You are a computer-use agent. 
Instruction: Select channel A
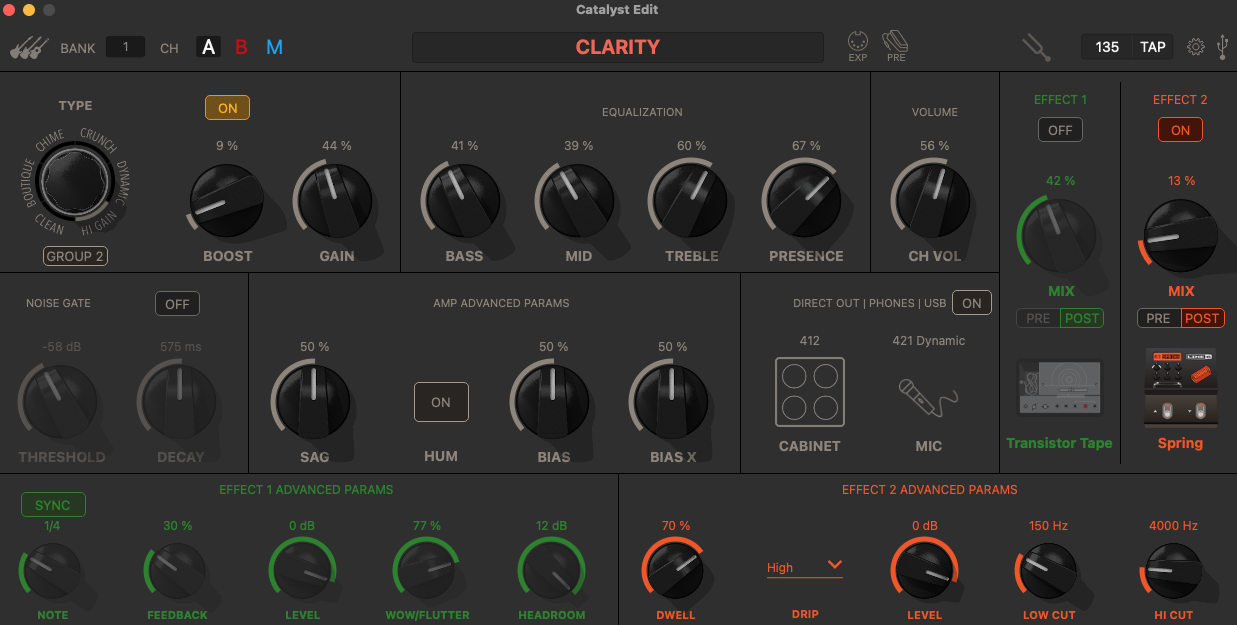click(208, 47)
